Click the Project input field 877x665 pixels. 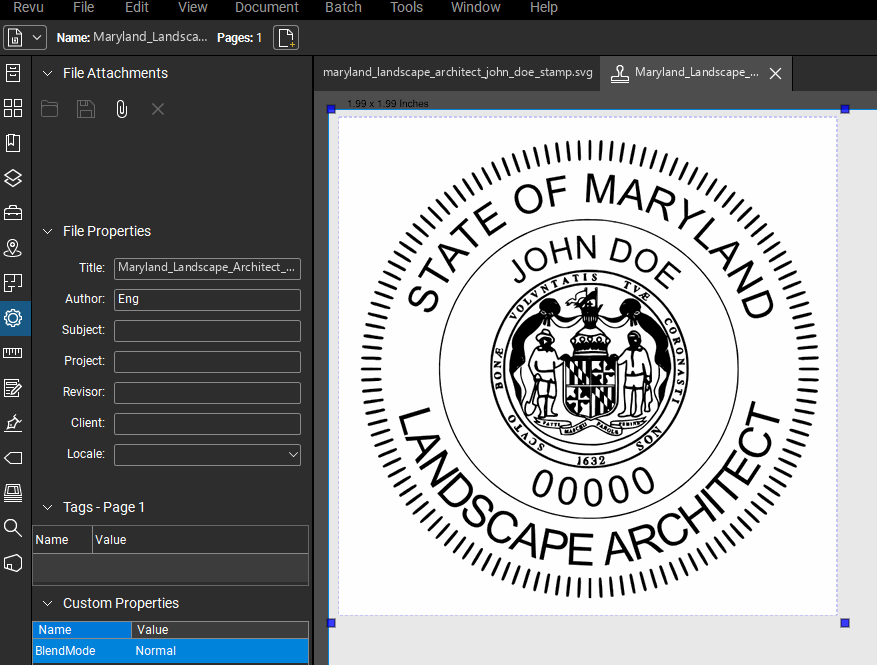(x=208, y=362)
